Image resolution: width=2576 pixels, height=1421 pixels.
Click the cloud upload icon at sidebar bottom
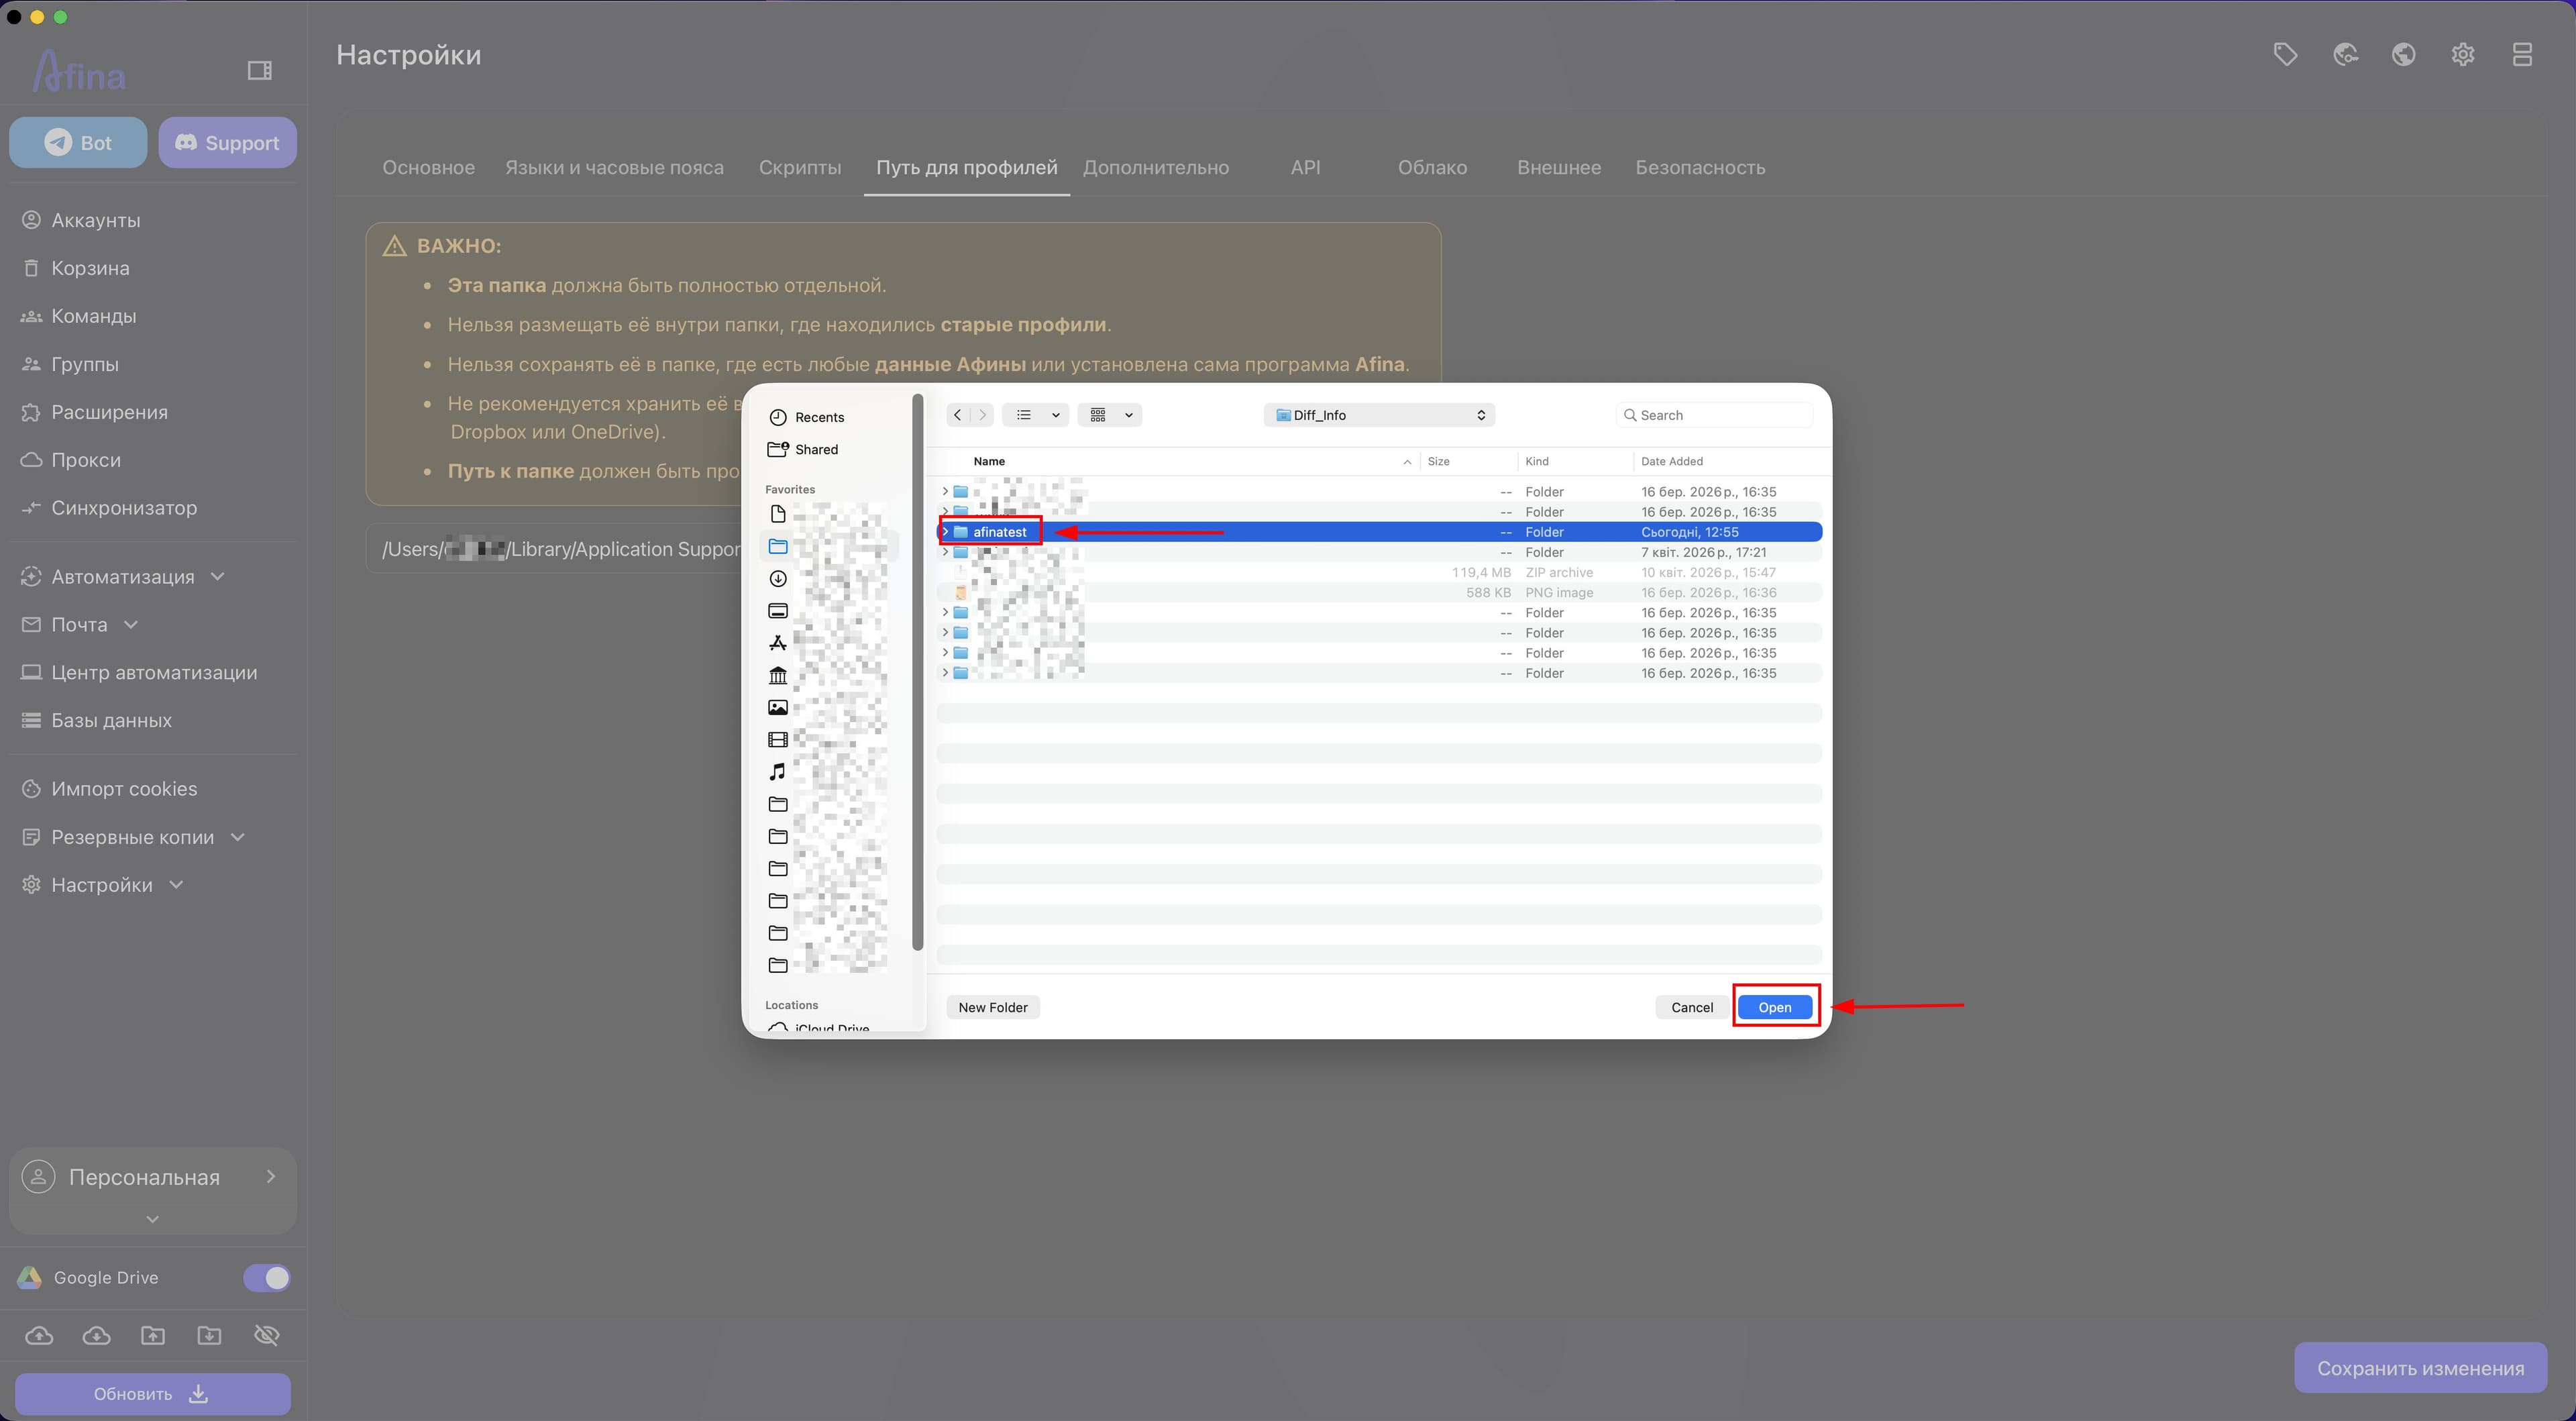(39, 1336)
